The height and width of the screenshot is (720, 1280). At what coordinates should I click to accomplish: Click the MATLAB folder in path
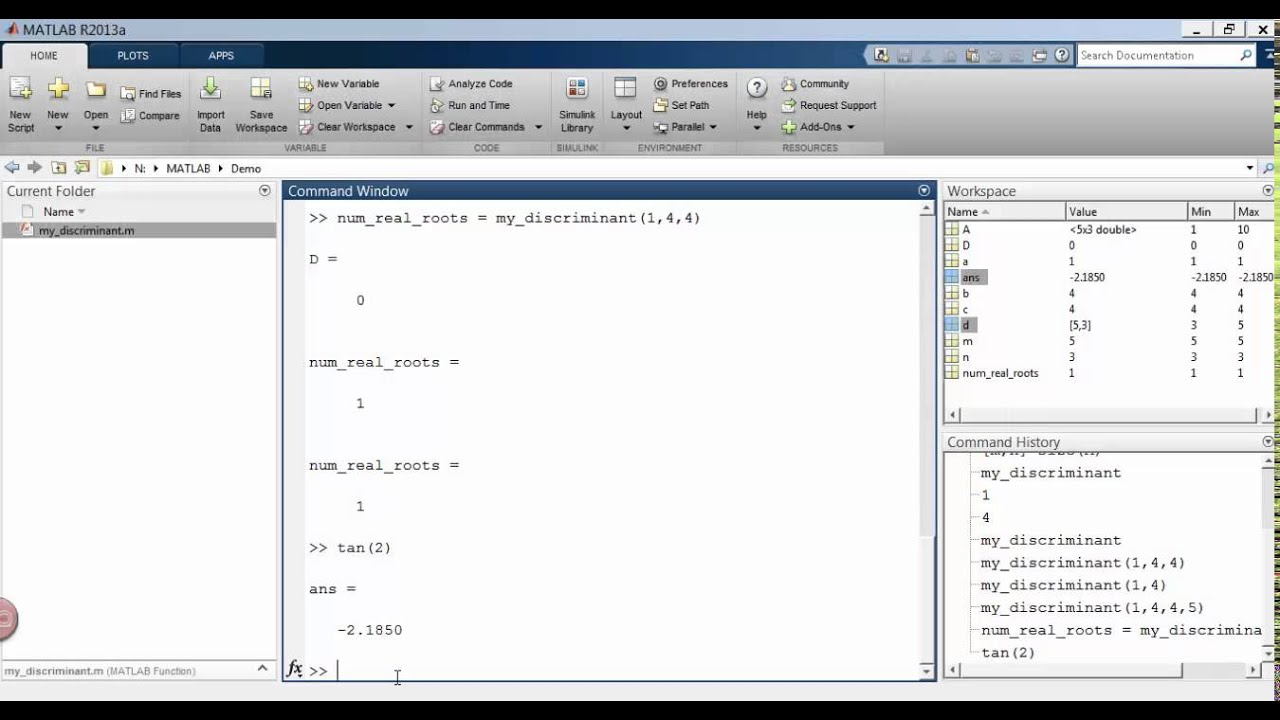(x=188, y=169)
